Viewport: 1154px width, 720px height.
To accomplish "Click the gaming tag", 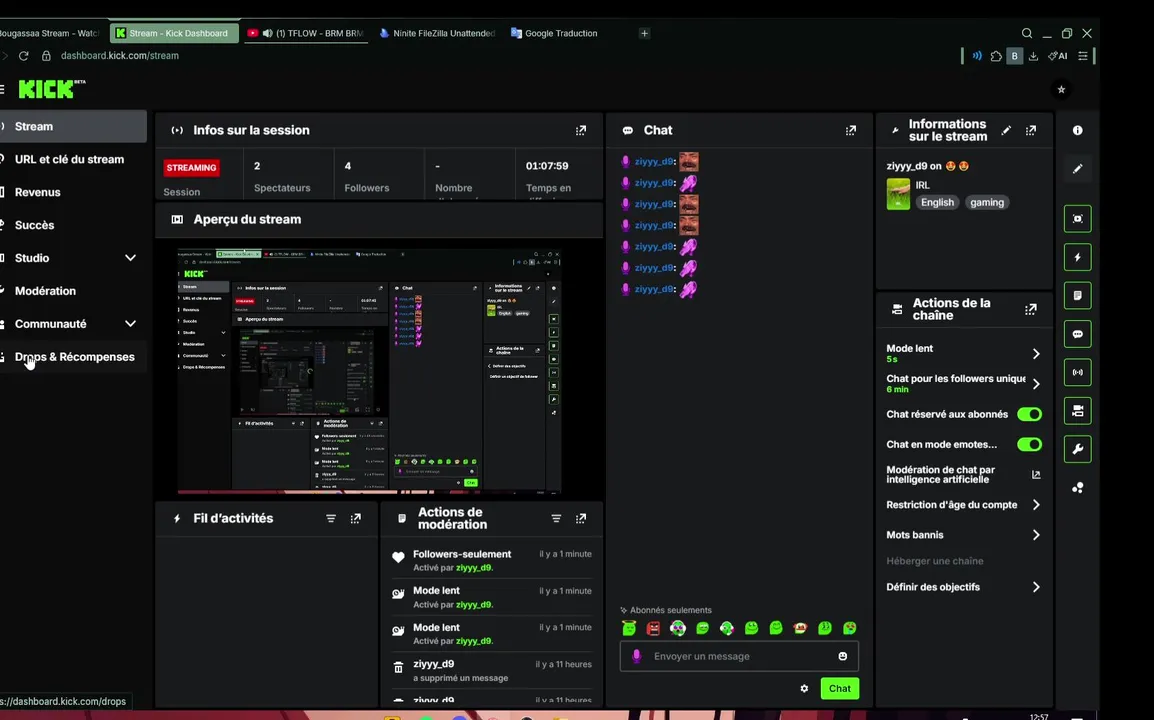I will [x=986, y=202].
